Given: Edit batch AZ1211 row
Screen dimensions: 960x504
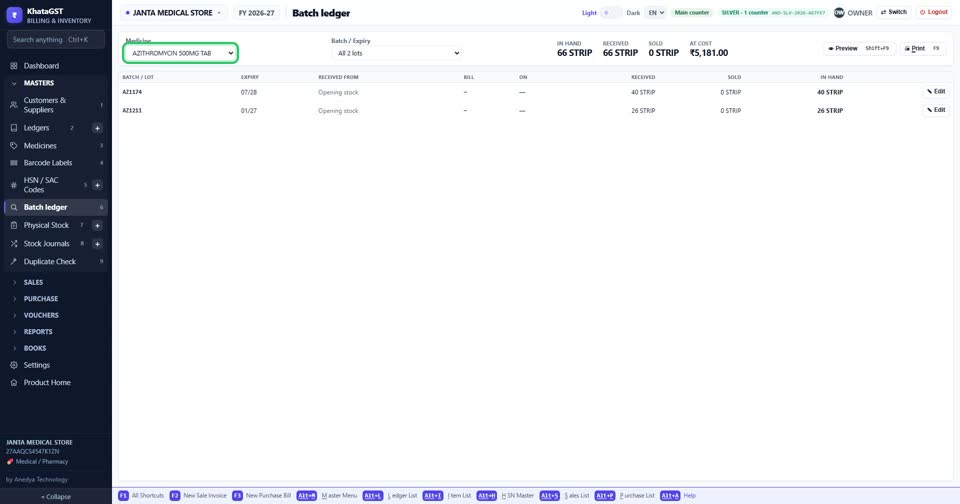Looking at the screenshot, I should 936,110.
